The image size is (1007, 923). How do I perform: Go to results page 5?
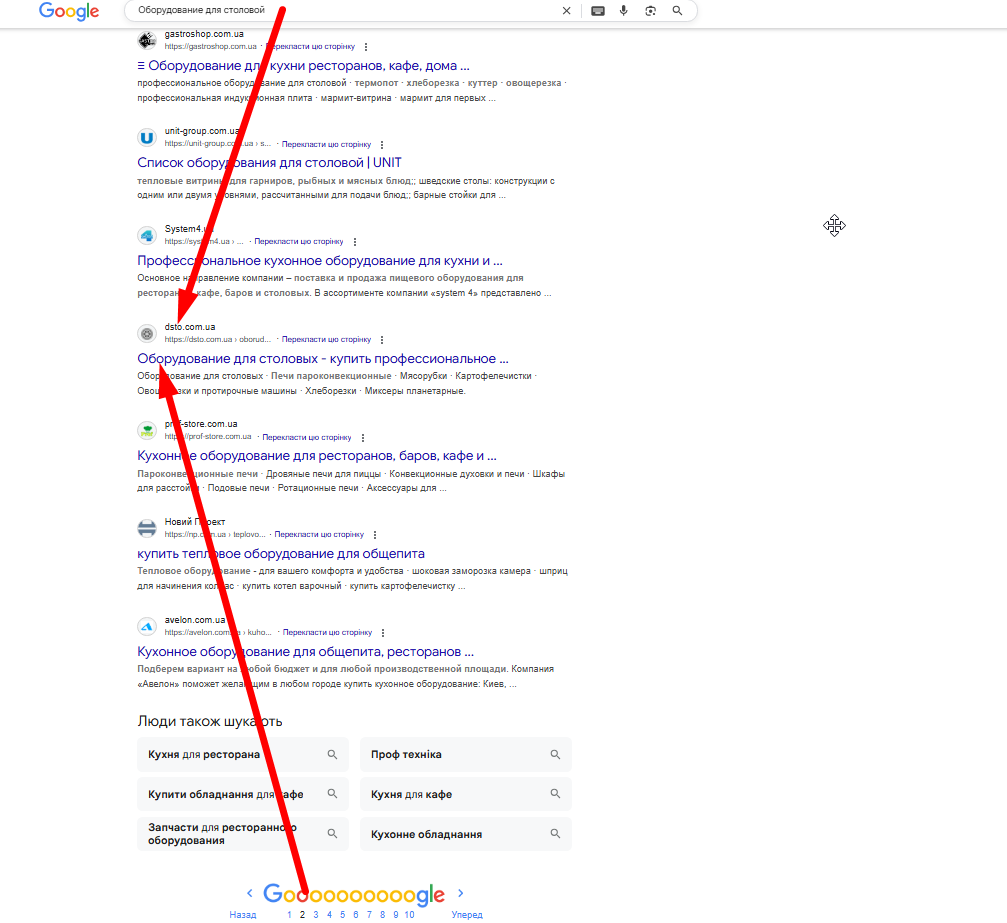tap(343, 915)
